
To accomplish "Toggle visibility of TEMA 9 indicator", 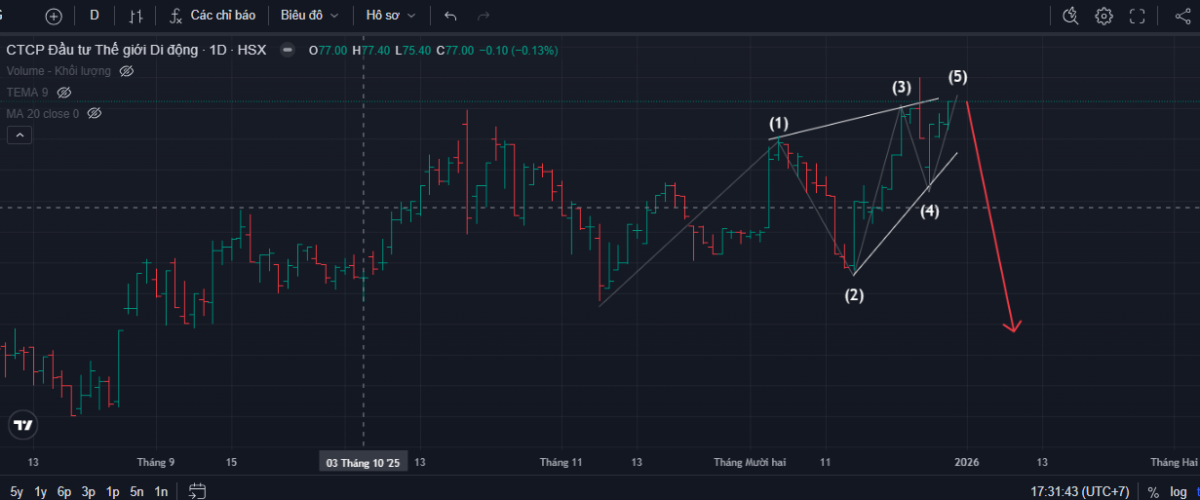I will pyautogui.click(x=64, y=92).
